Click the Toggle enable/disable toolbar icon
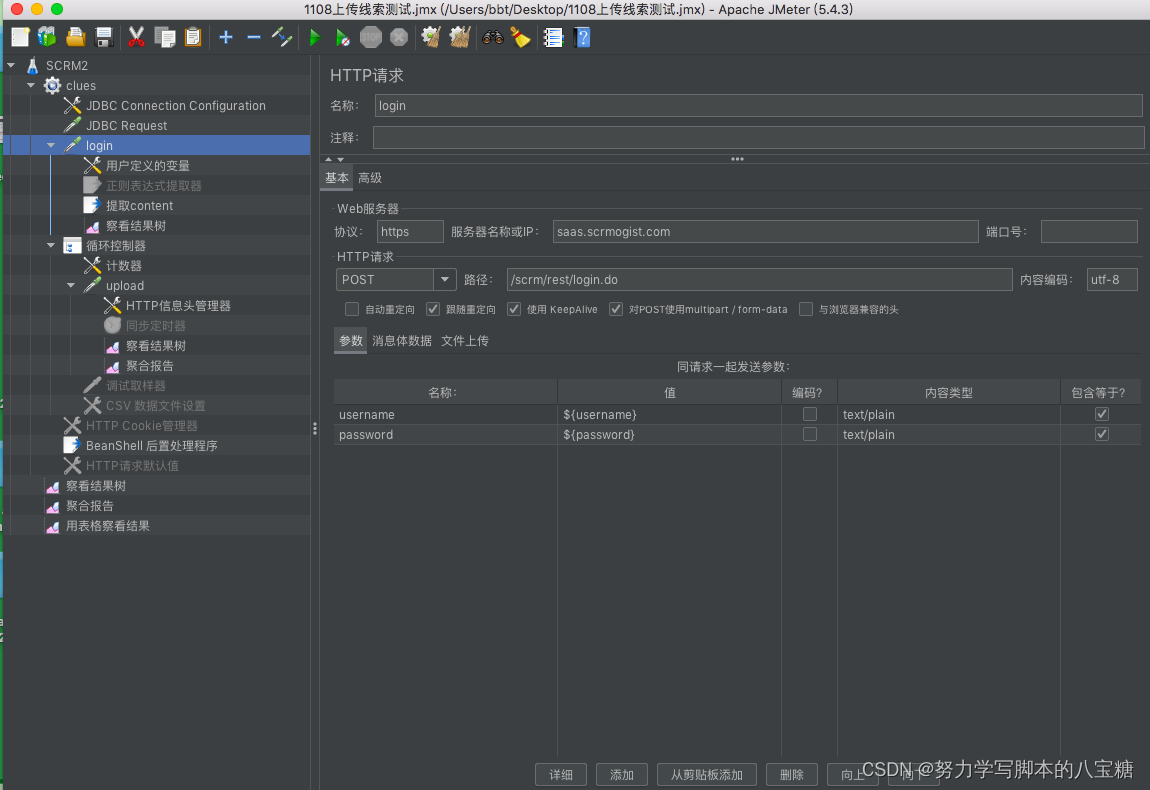The width and height of the screenshot is (1150, 790). coord(282,37)
